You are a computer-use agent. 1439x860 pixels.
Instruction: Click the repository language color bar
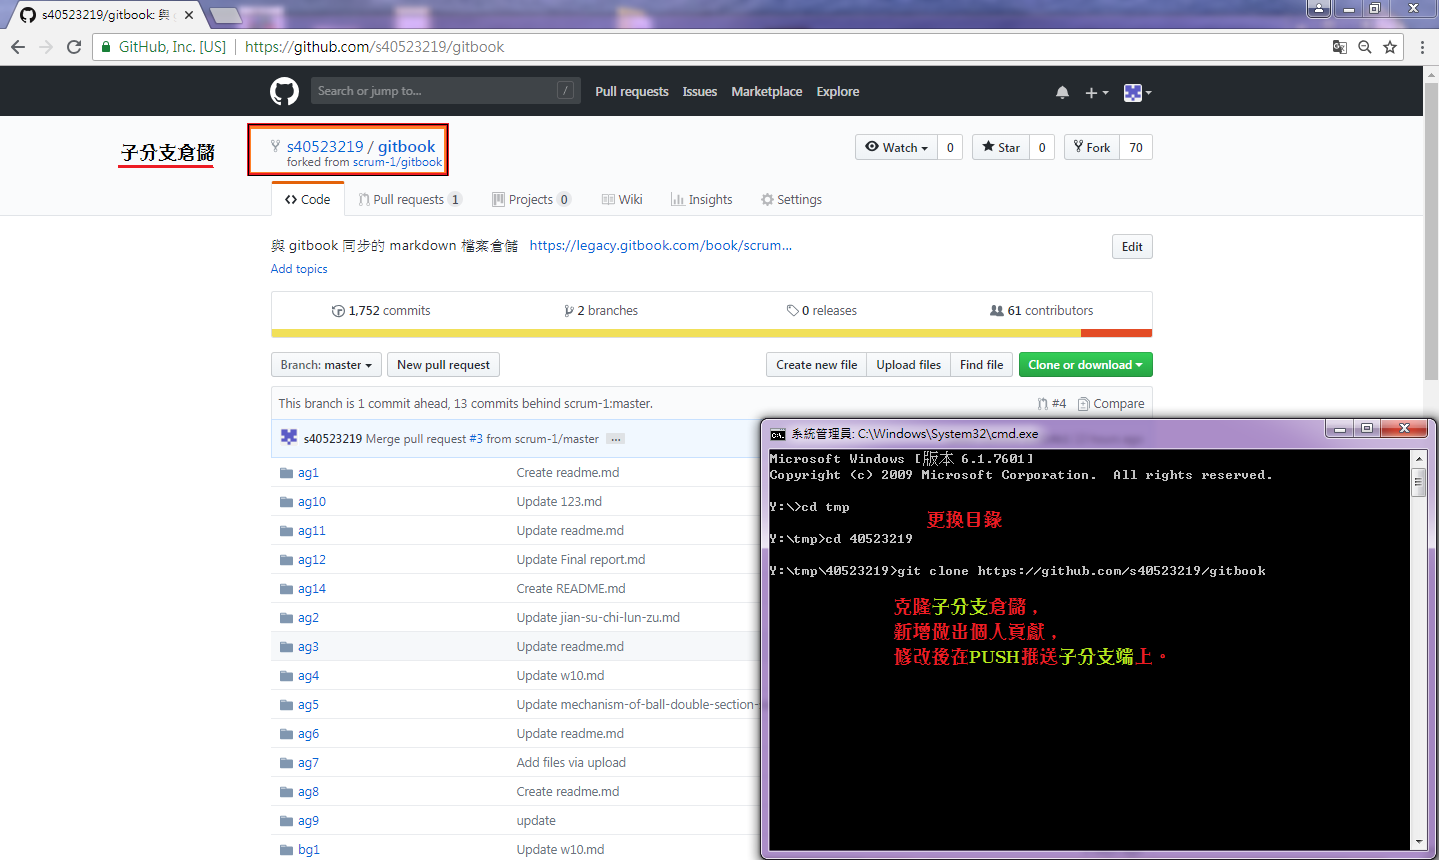coord(711,333)
